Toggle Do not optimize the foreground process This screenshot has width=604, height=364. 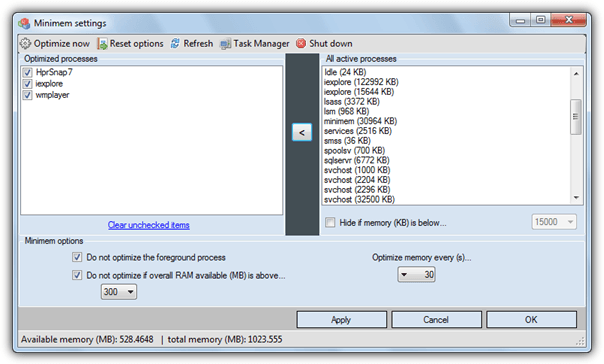[x=77, y=257]
